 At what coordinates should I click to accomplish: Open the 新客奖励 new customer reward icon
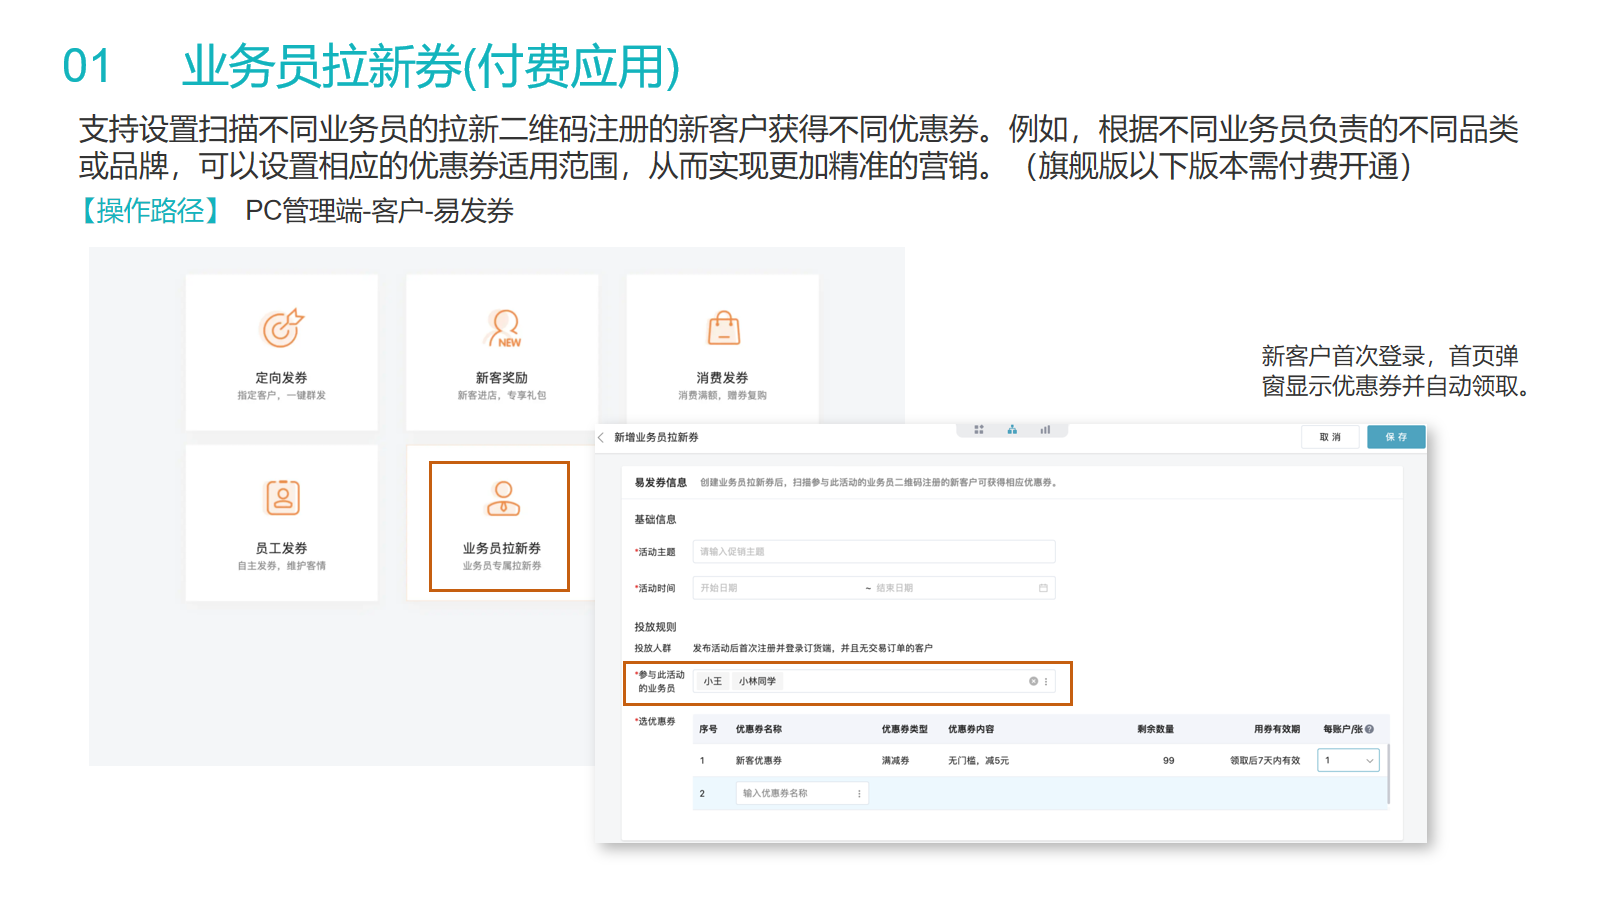(503, 328)
